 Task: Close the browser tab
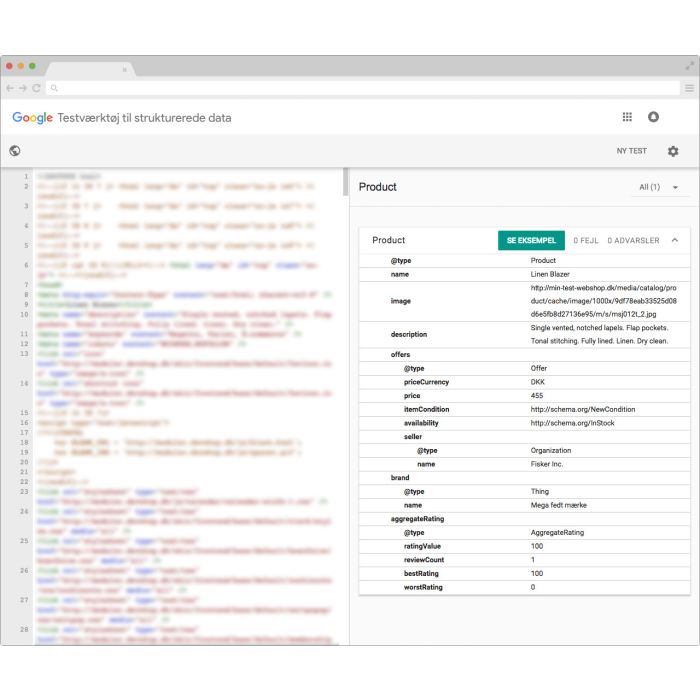click(x=125, y=70)
